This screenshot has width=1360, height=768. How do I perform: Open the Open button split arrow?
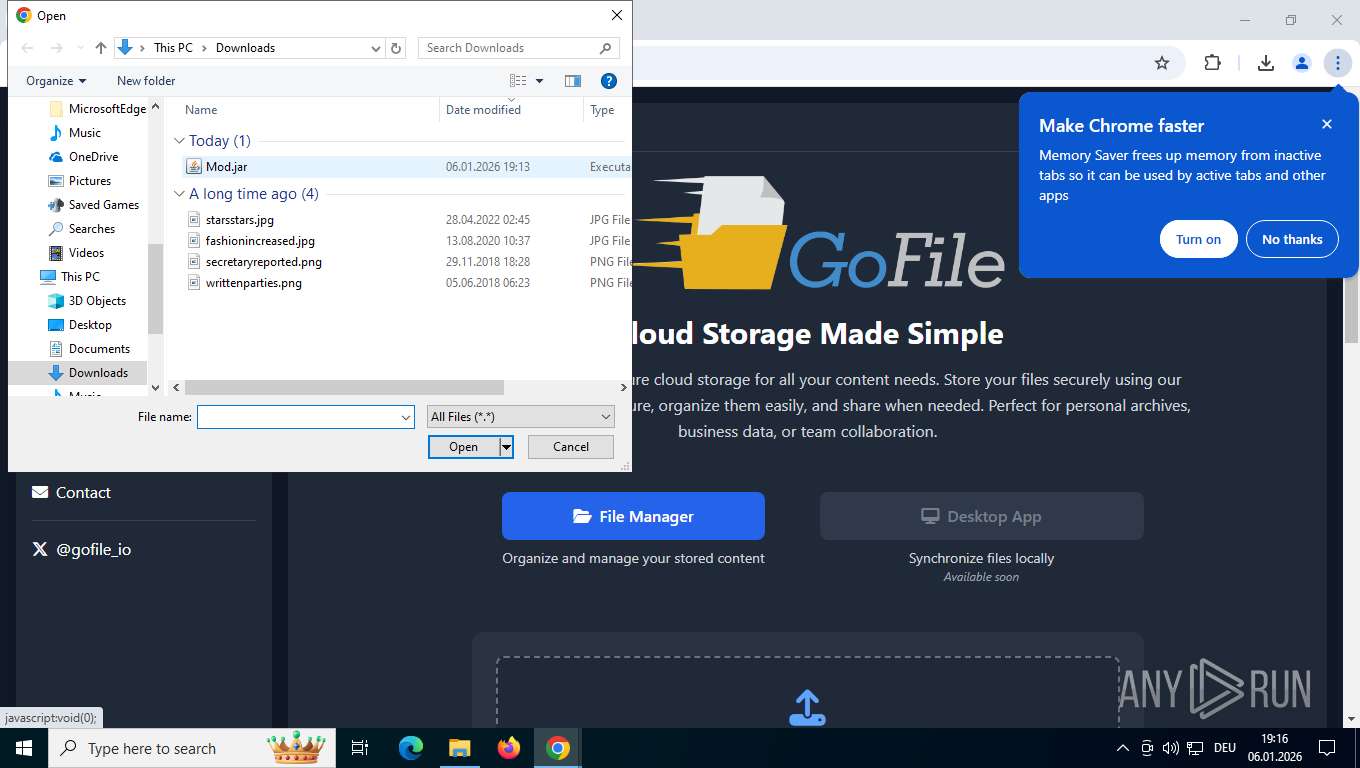click(507, 447)
